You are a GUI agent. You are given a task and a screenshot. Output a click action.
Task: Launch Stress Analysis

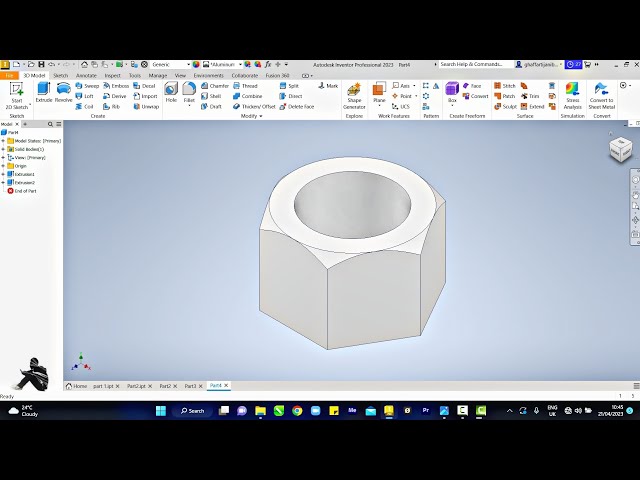pos(572,96)
